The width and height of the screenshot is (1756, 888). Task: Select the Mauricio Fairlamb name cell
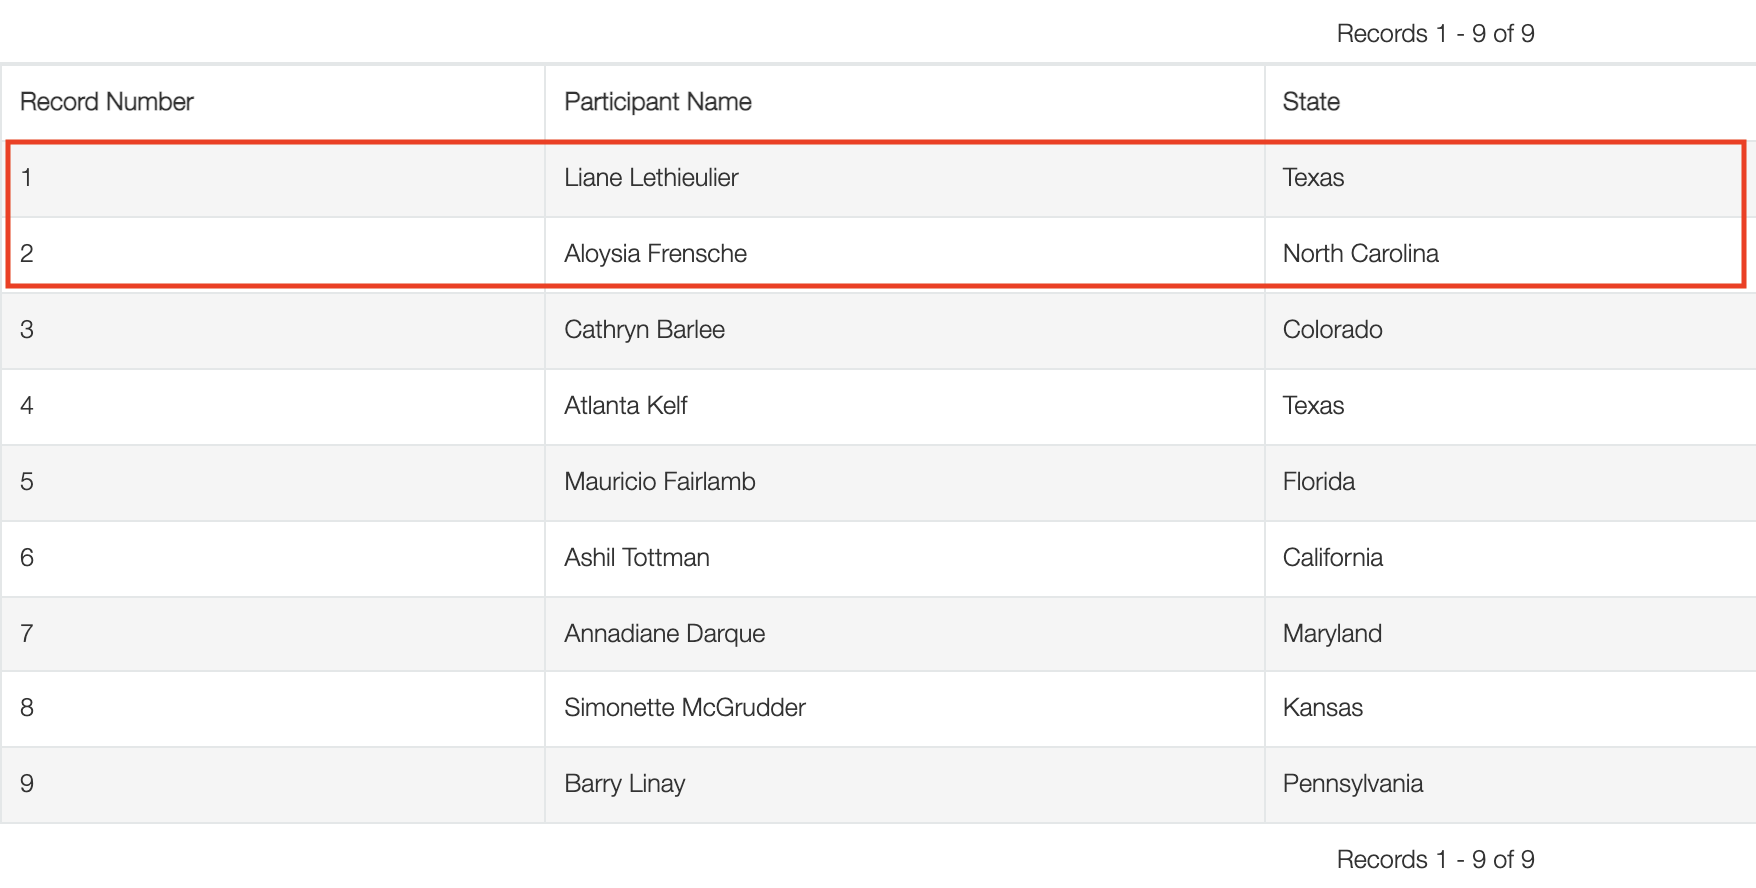(659, 482)
